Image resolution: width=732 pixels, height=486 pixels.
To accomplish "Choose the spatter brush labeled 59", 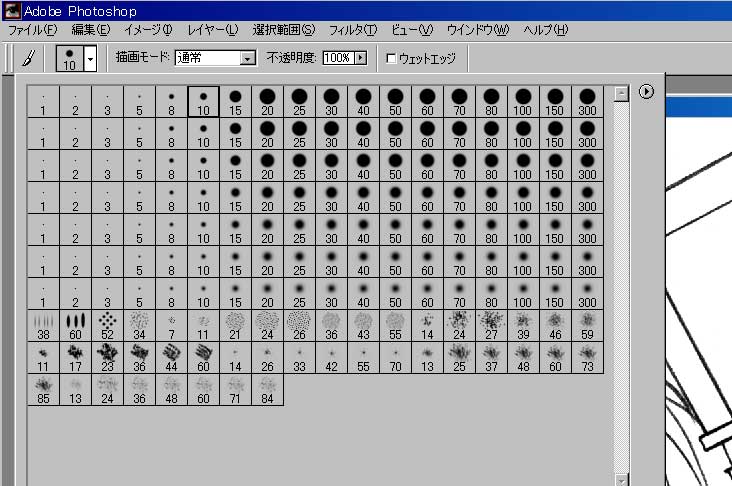I will coord(587,326).
